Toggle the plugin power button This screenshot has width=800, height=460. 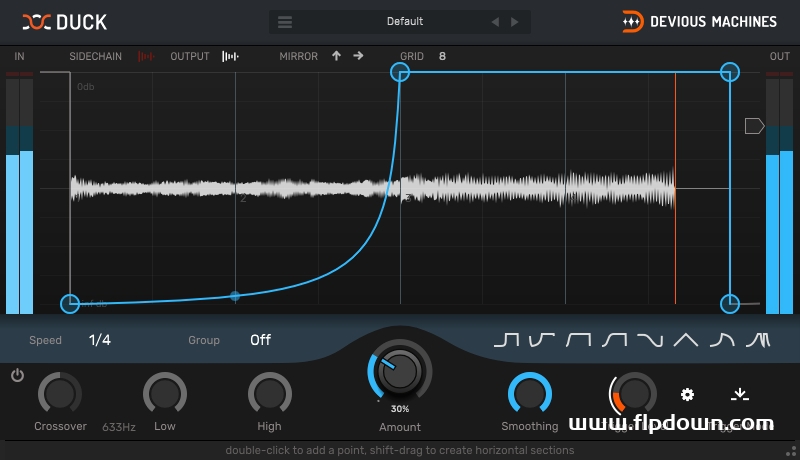(x=17, y=375)
